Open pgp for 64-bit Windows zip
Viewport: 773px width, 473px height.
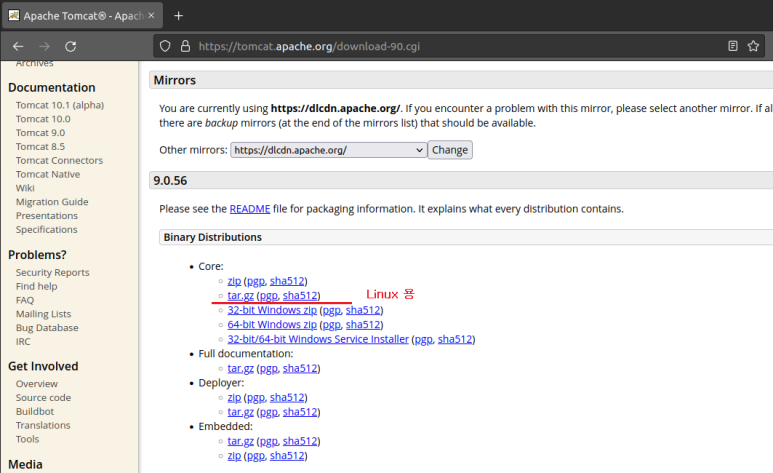332,325
